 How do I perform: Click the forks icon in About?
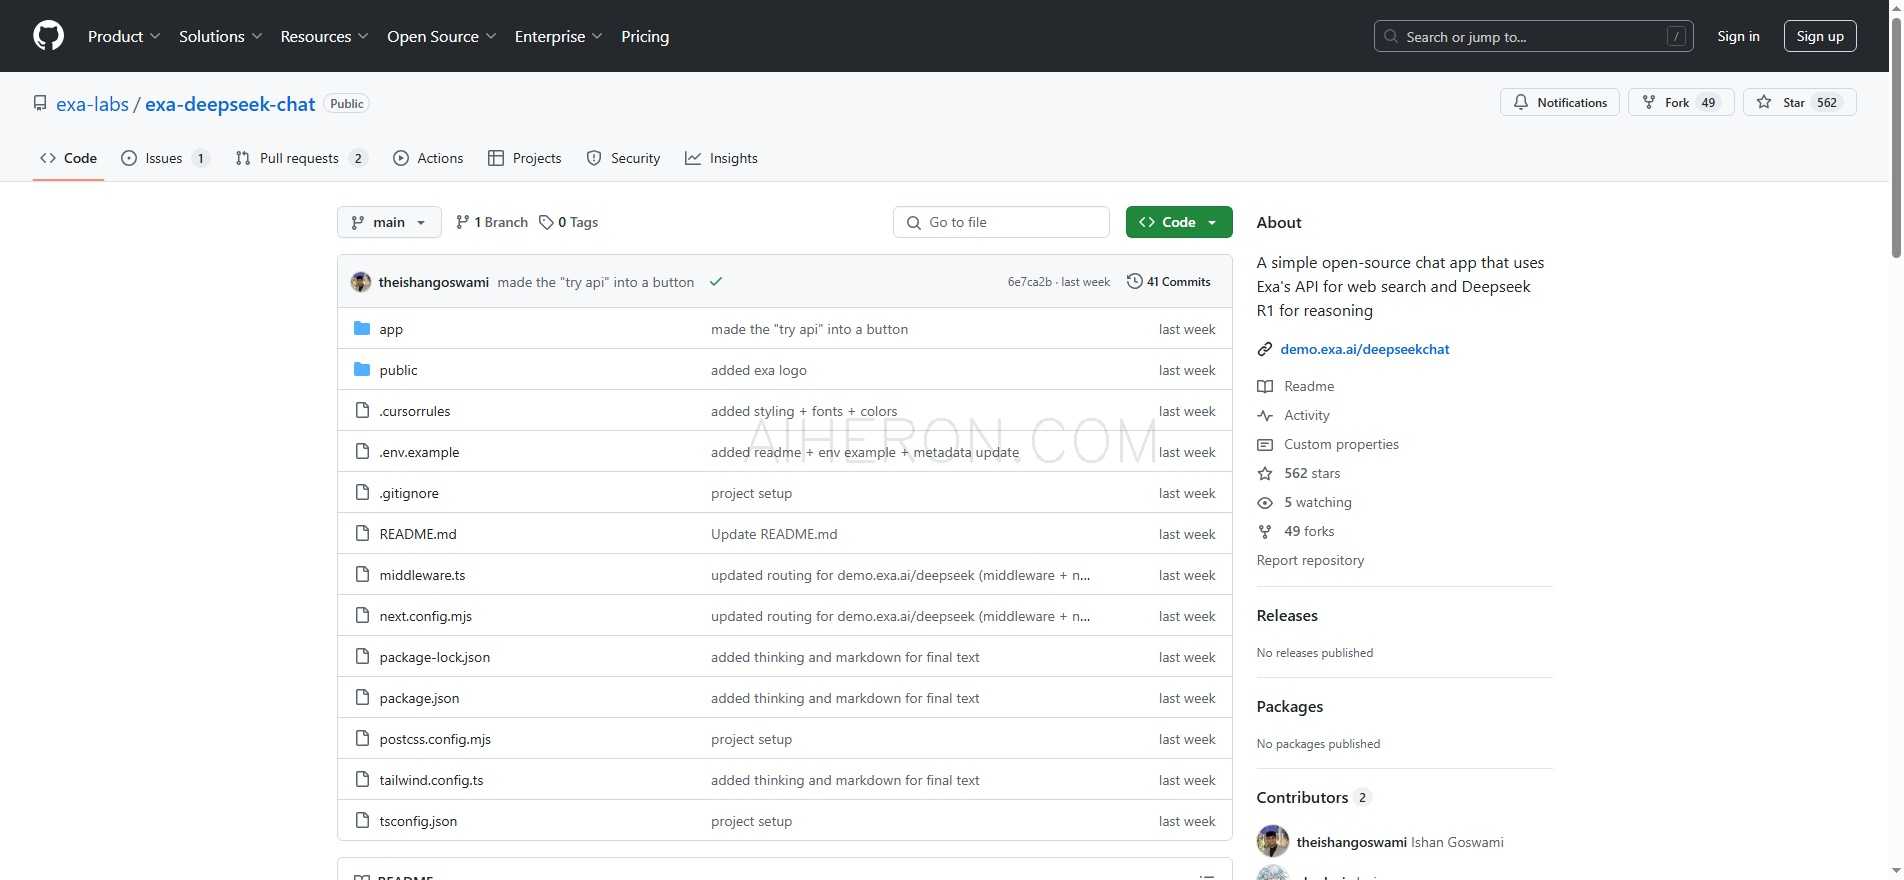(x=1265, y=531)
